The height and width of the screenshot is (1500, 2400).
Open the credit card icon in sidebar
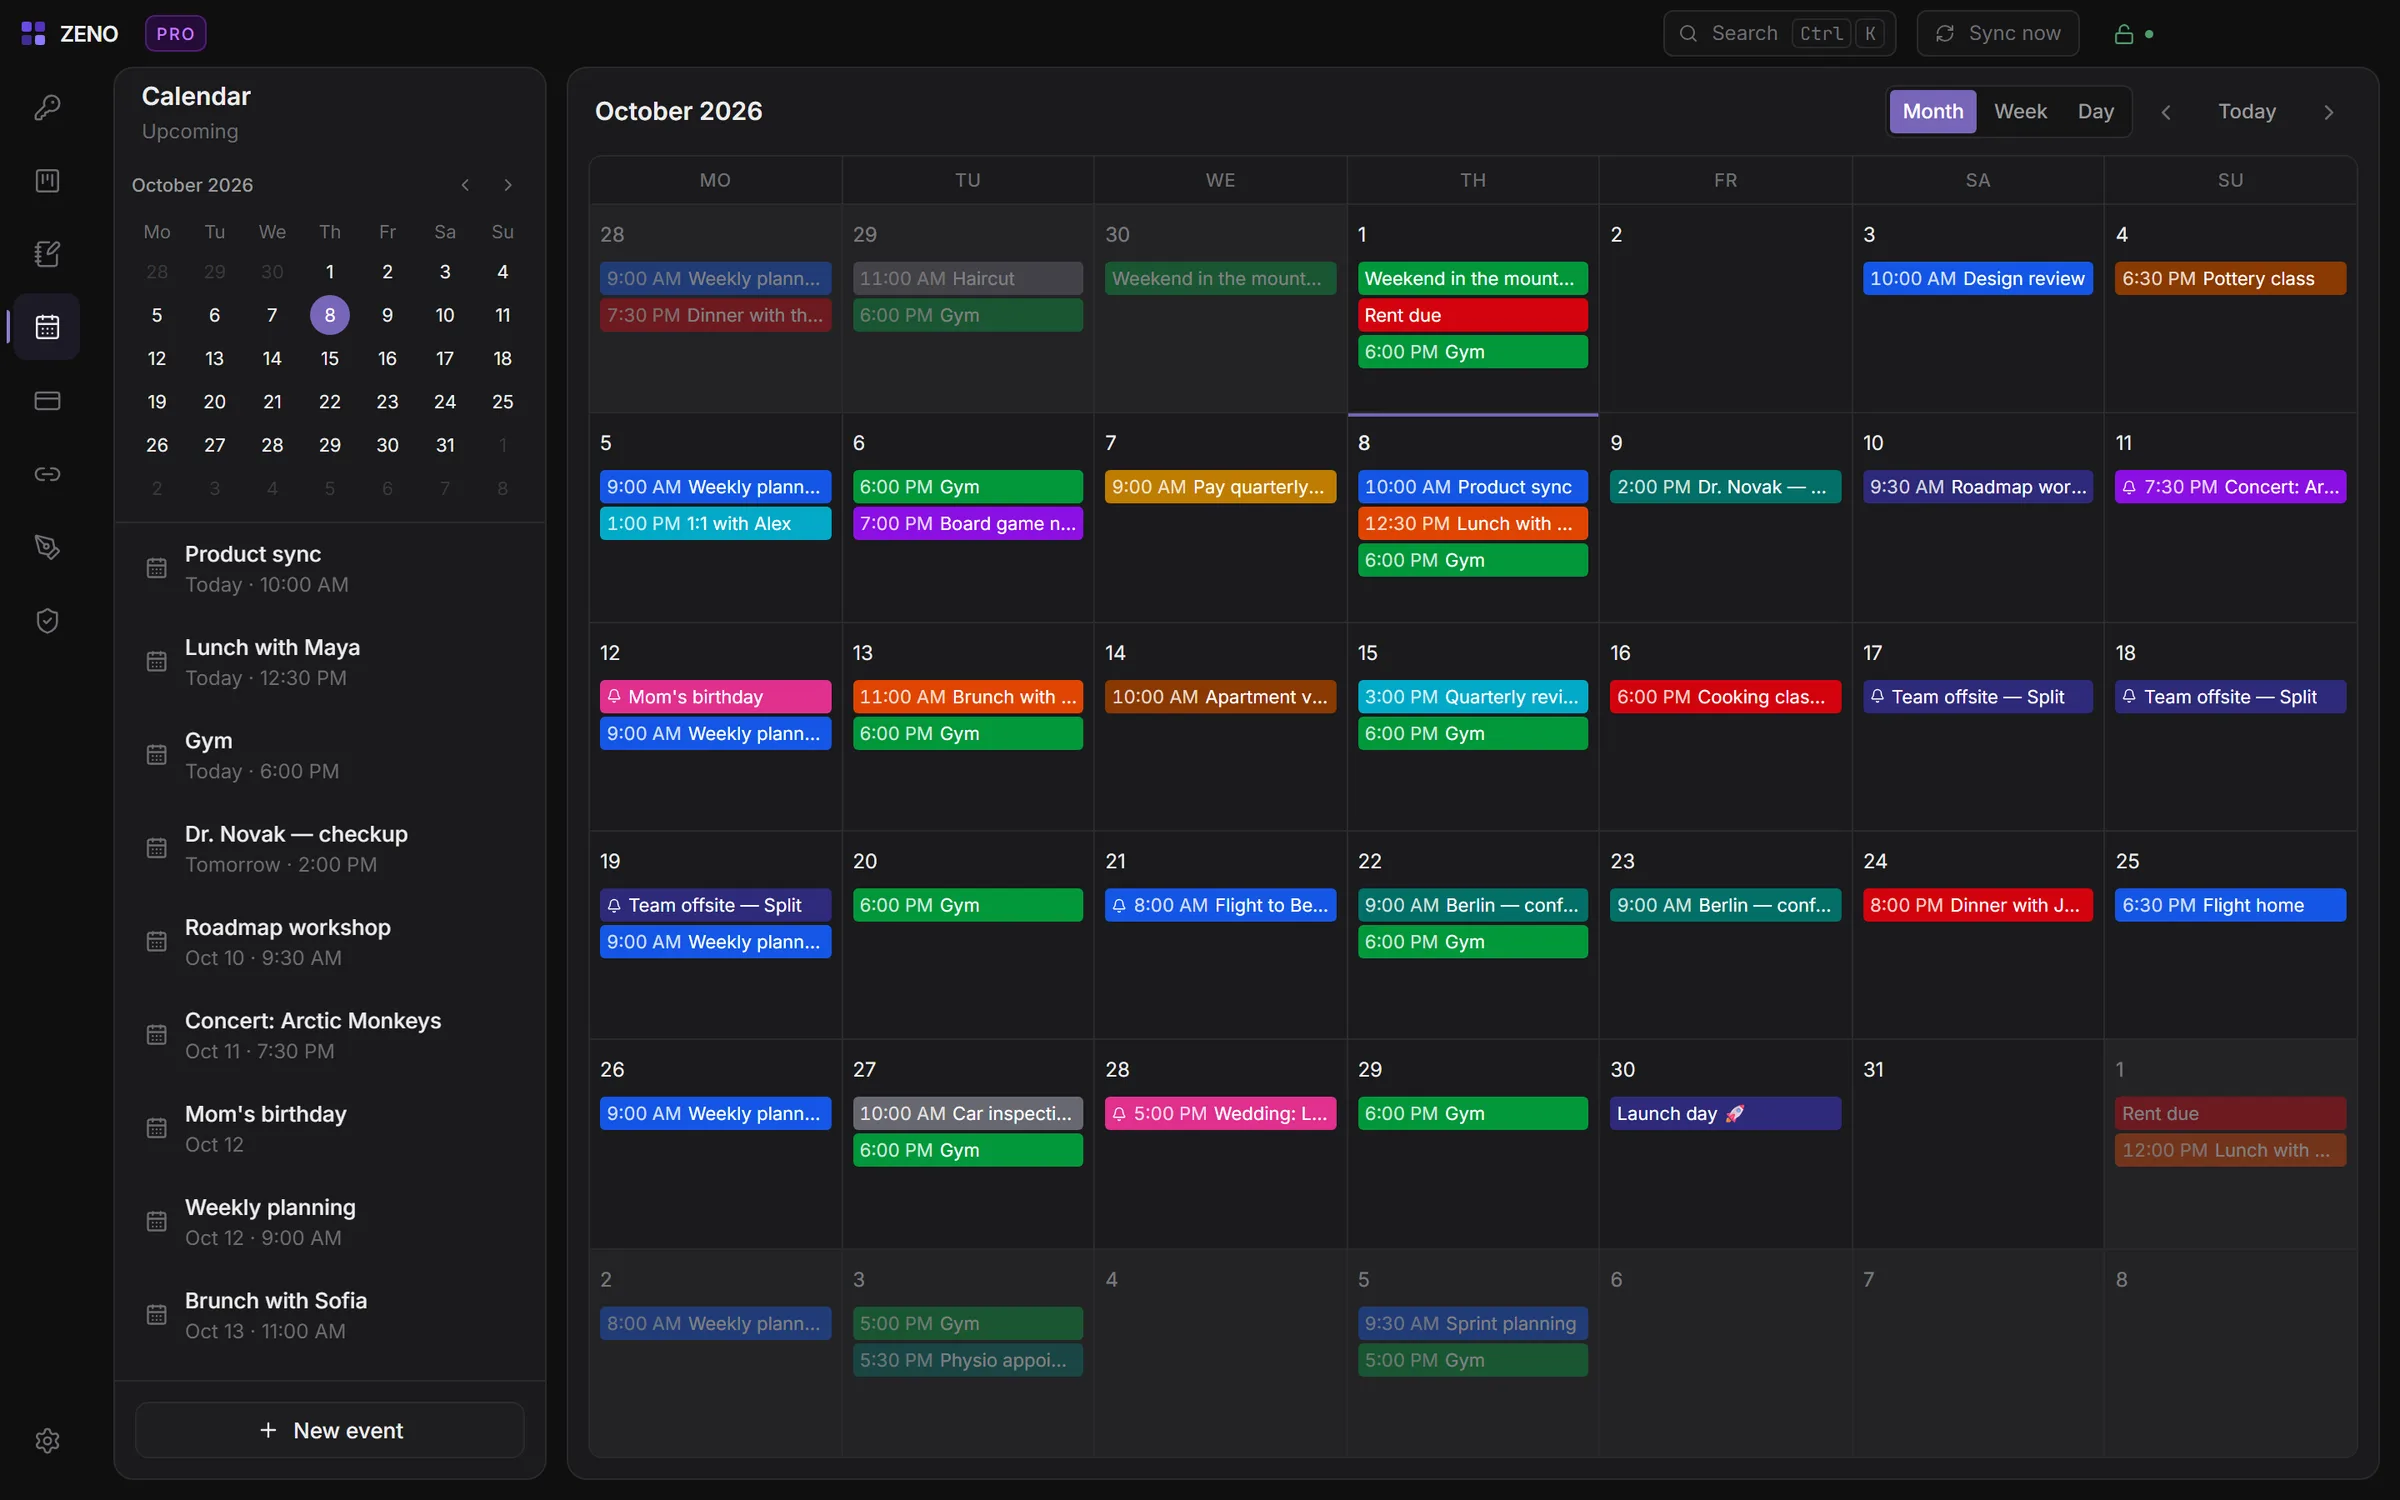tap(47, 401)
